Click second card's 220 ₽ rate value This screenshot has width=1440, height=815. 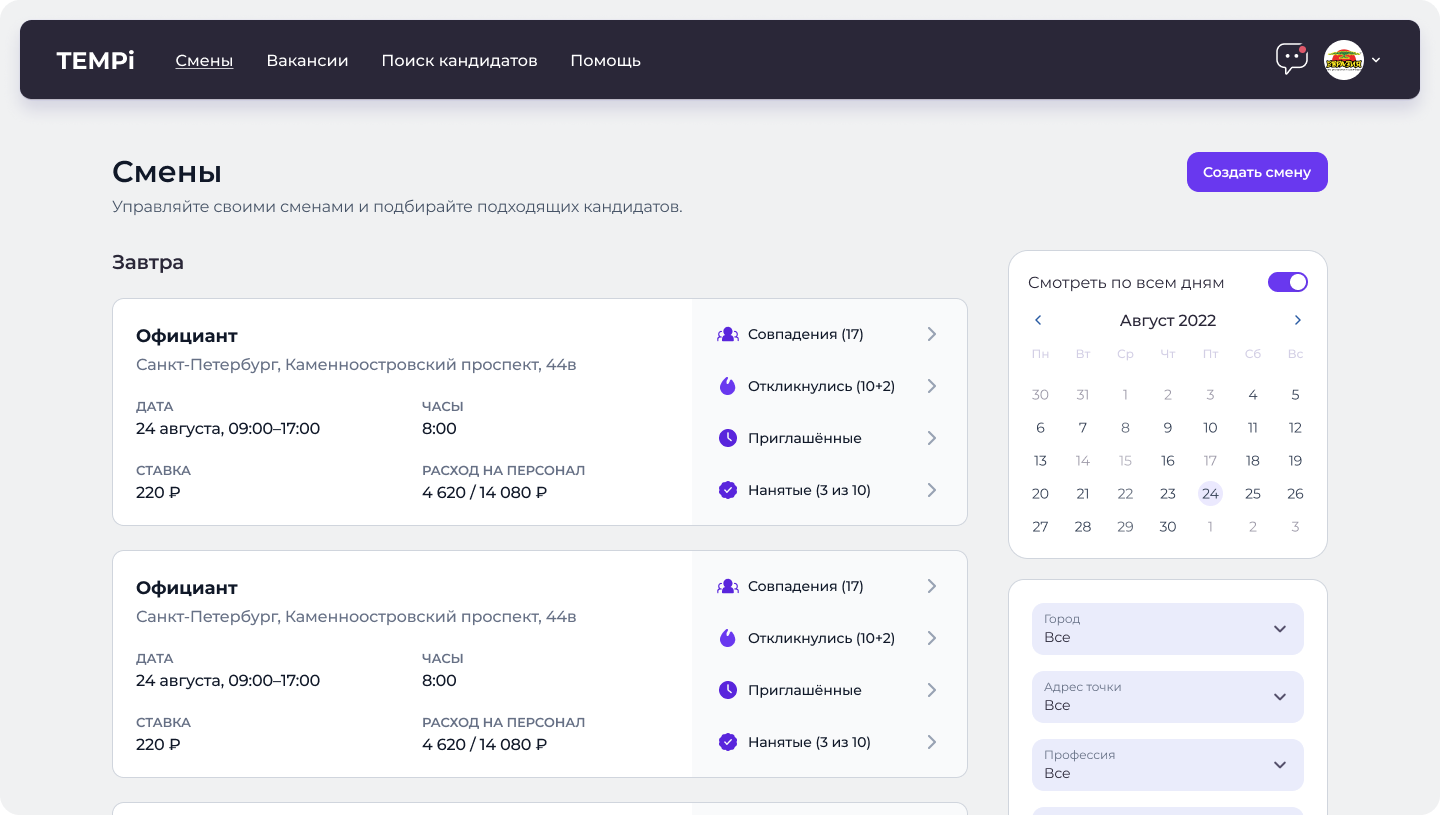(x=158, y=745)
